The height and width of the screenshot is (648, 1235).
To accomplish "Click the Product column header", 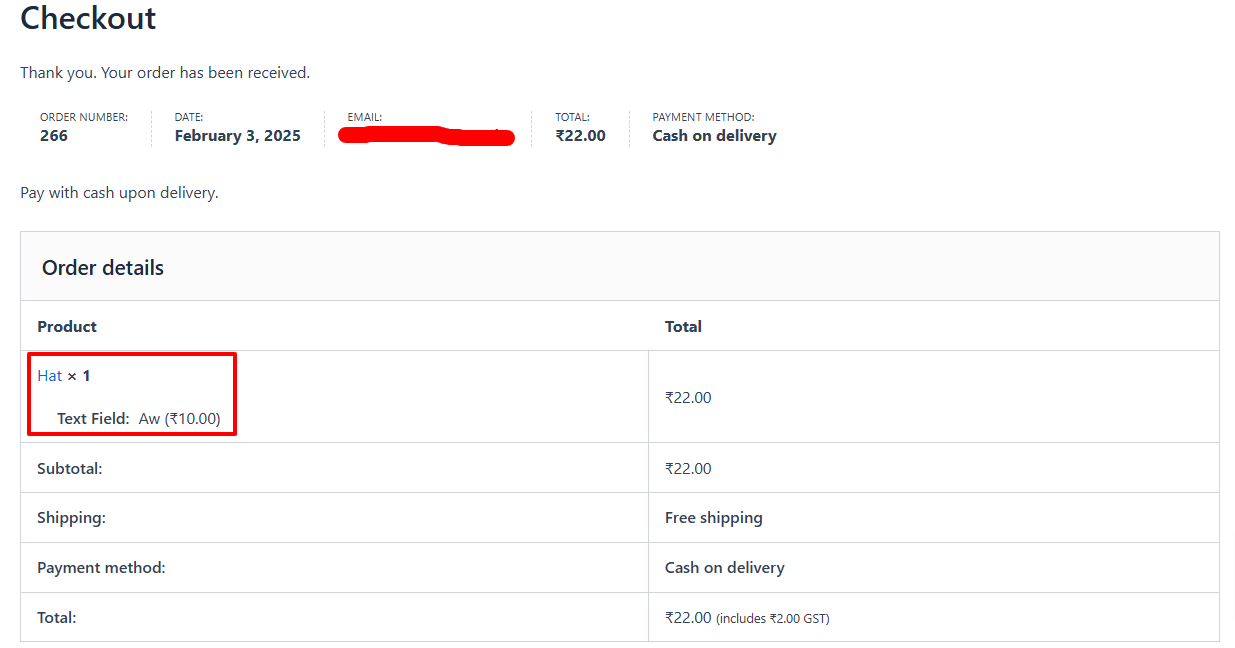I will coord(67,326).
